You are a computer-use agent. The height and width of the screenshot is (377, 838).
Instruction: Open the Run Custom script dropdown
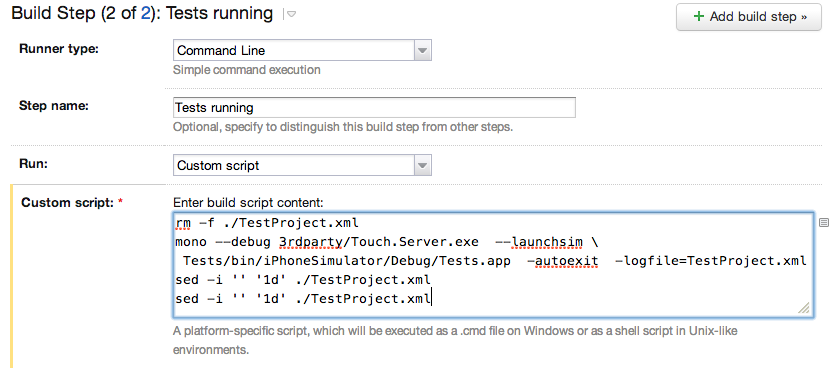(x=302, y=165)
